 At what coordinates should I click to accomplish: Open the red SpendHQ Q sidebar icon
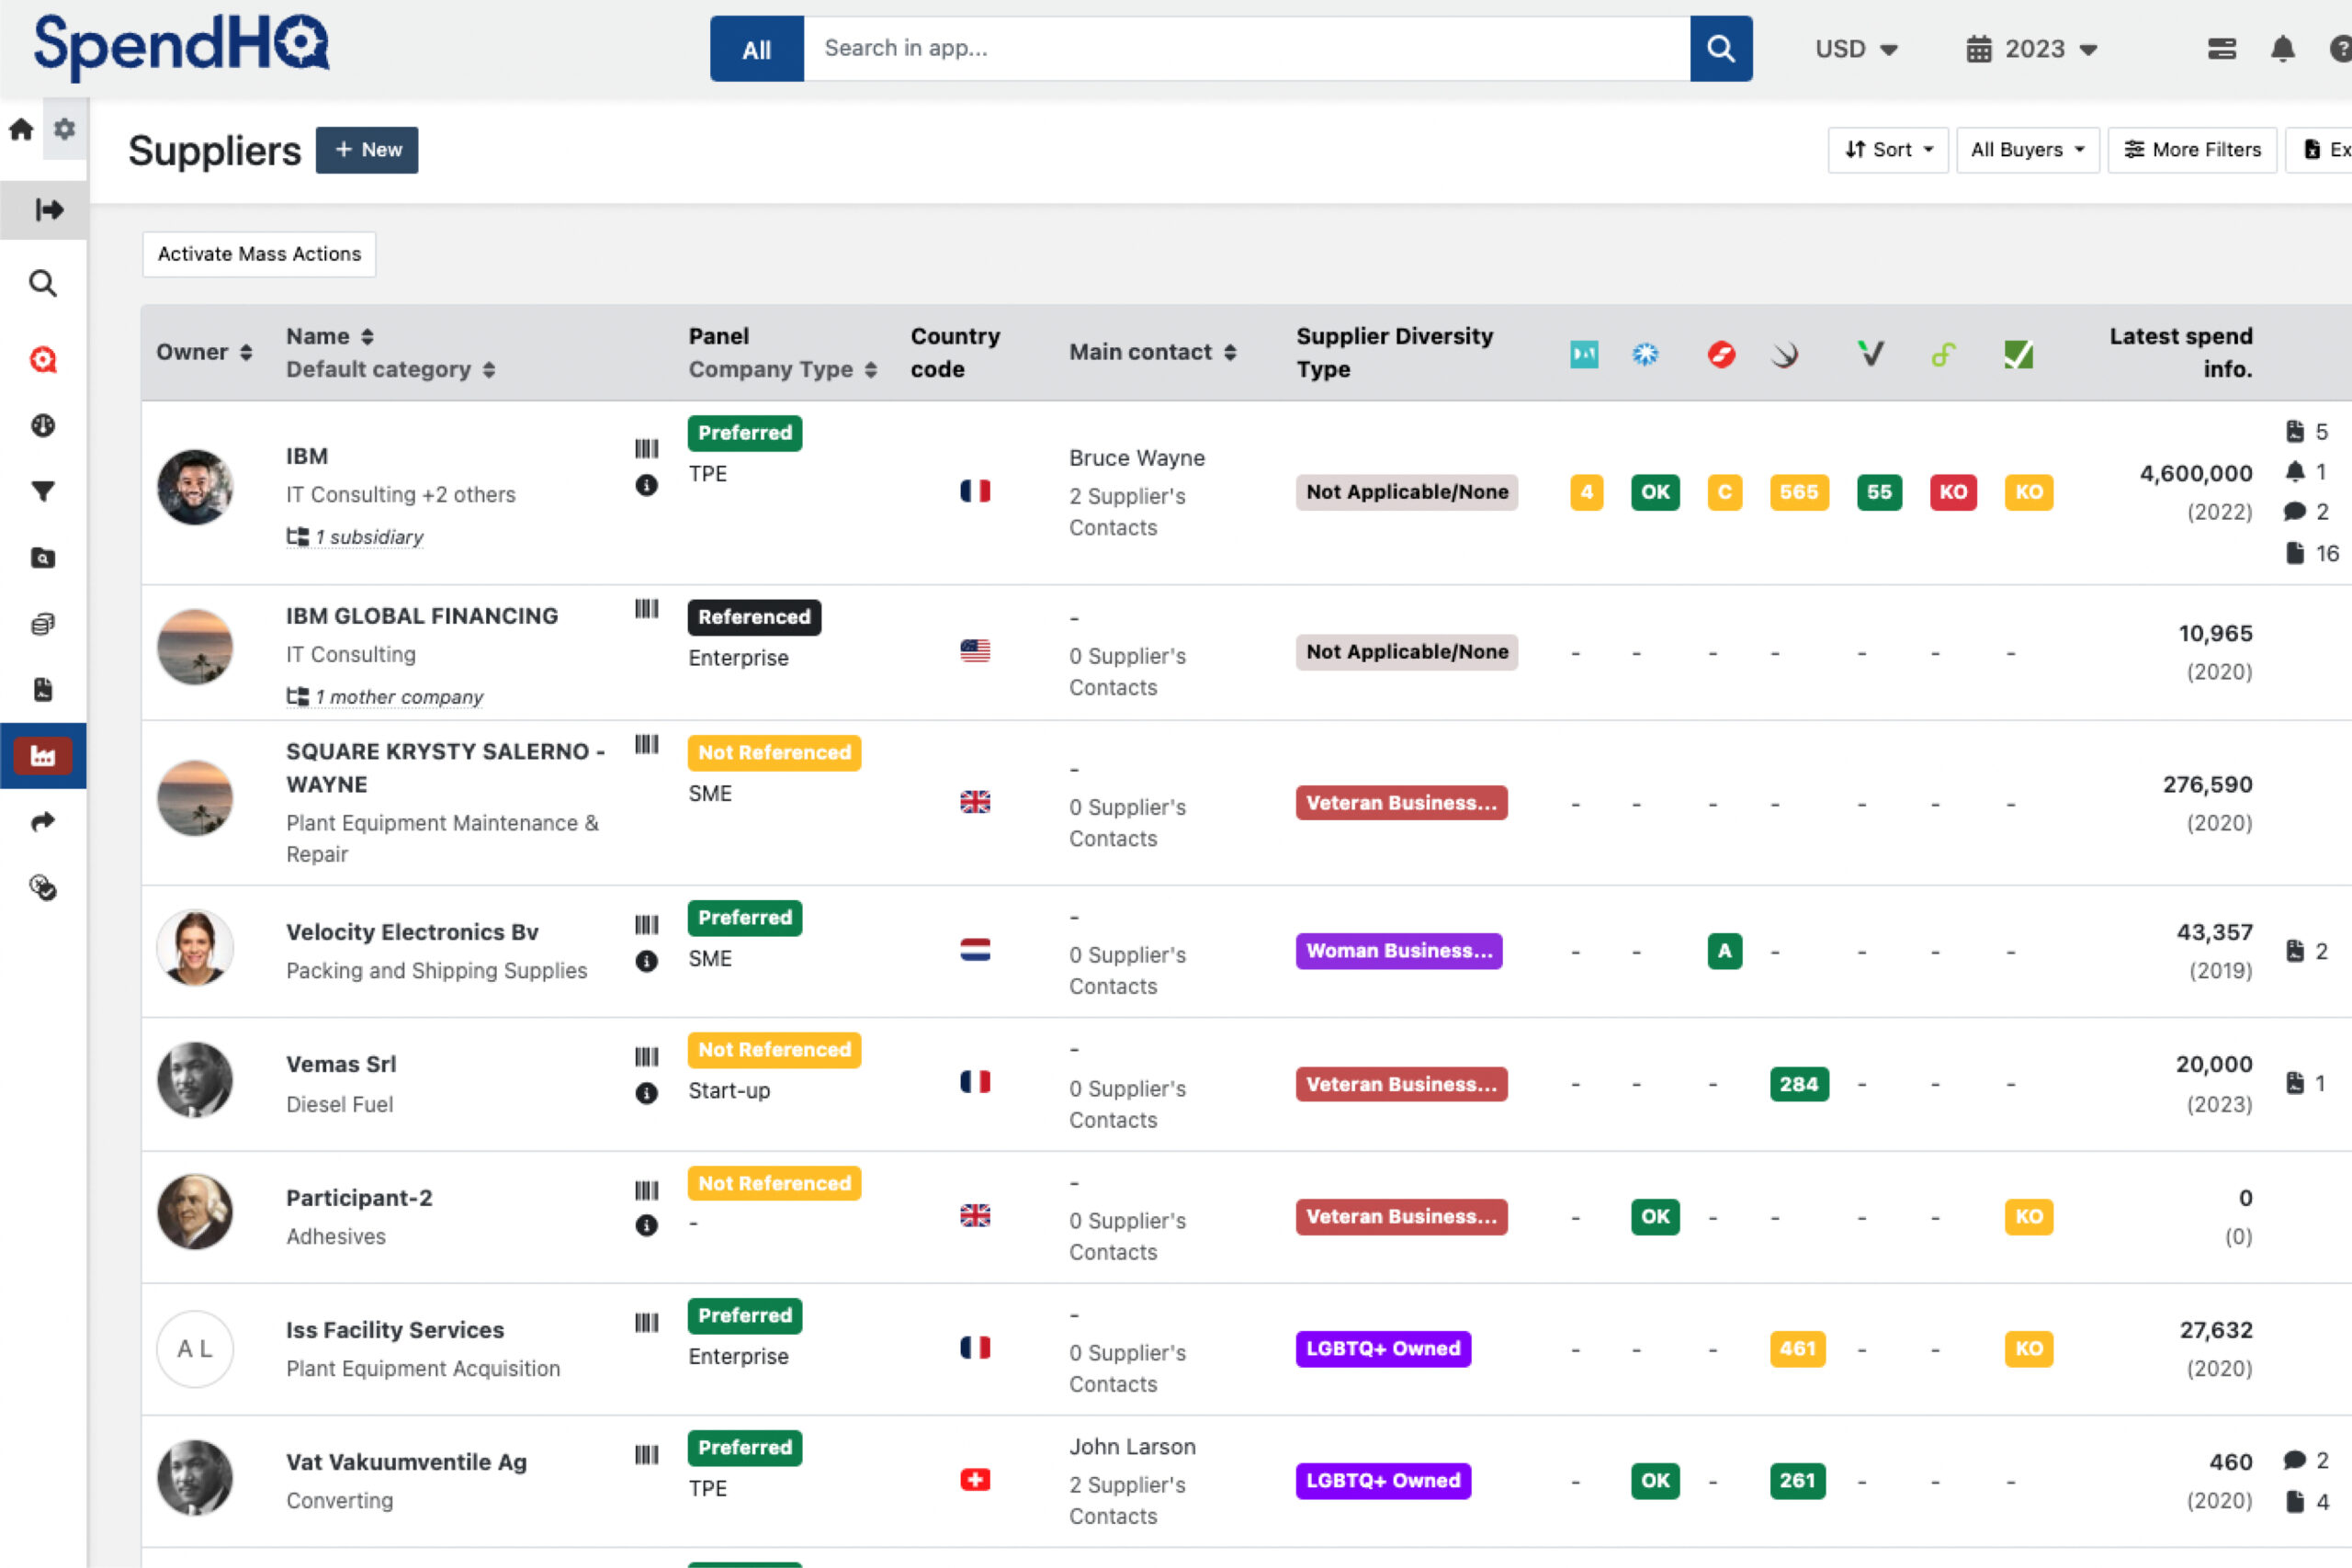click(x=43, y=360)
